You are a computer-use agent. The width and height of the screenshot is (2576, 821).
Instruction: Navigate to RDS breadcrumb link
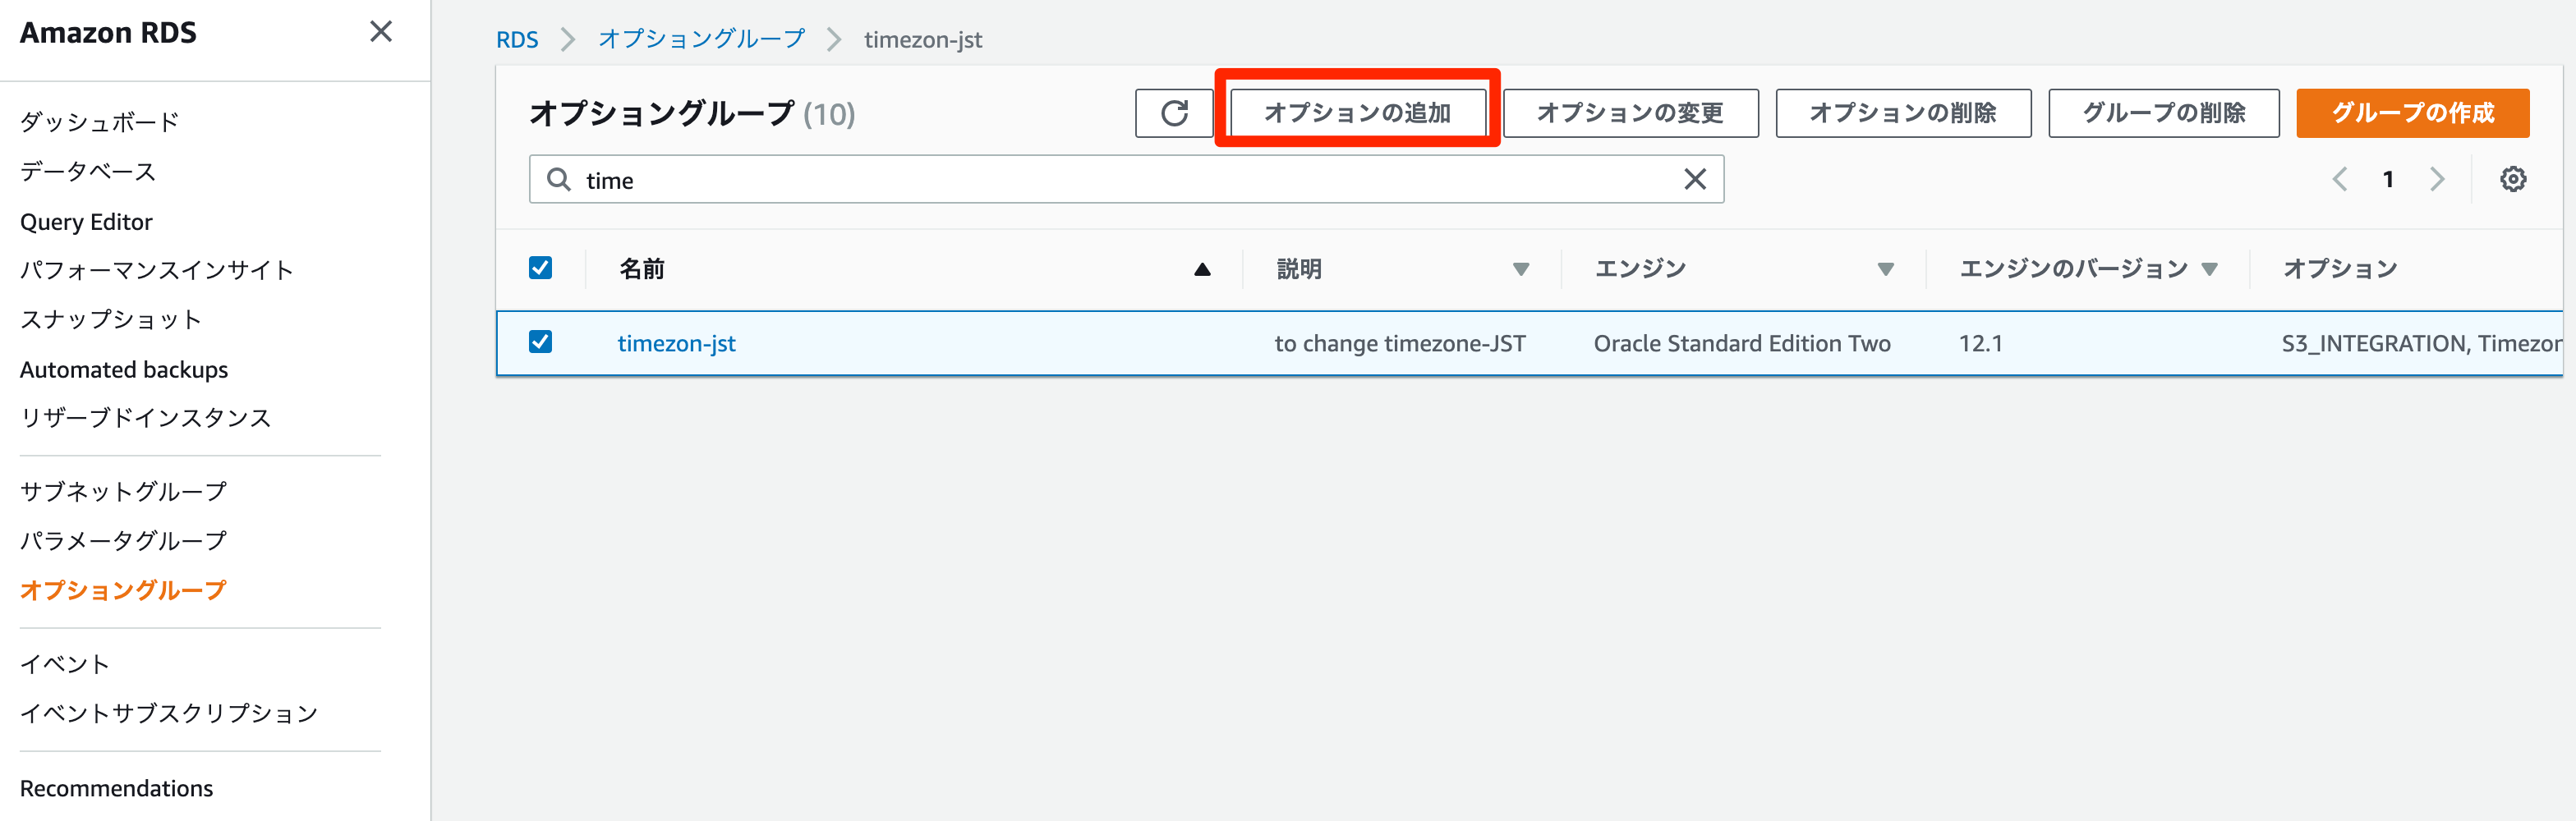click(x=517, y=40)
